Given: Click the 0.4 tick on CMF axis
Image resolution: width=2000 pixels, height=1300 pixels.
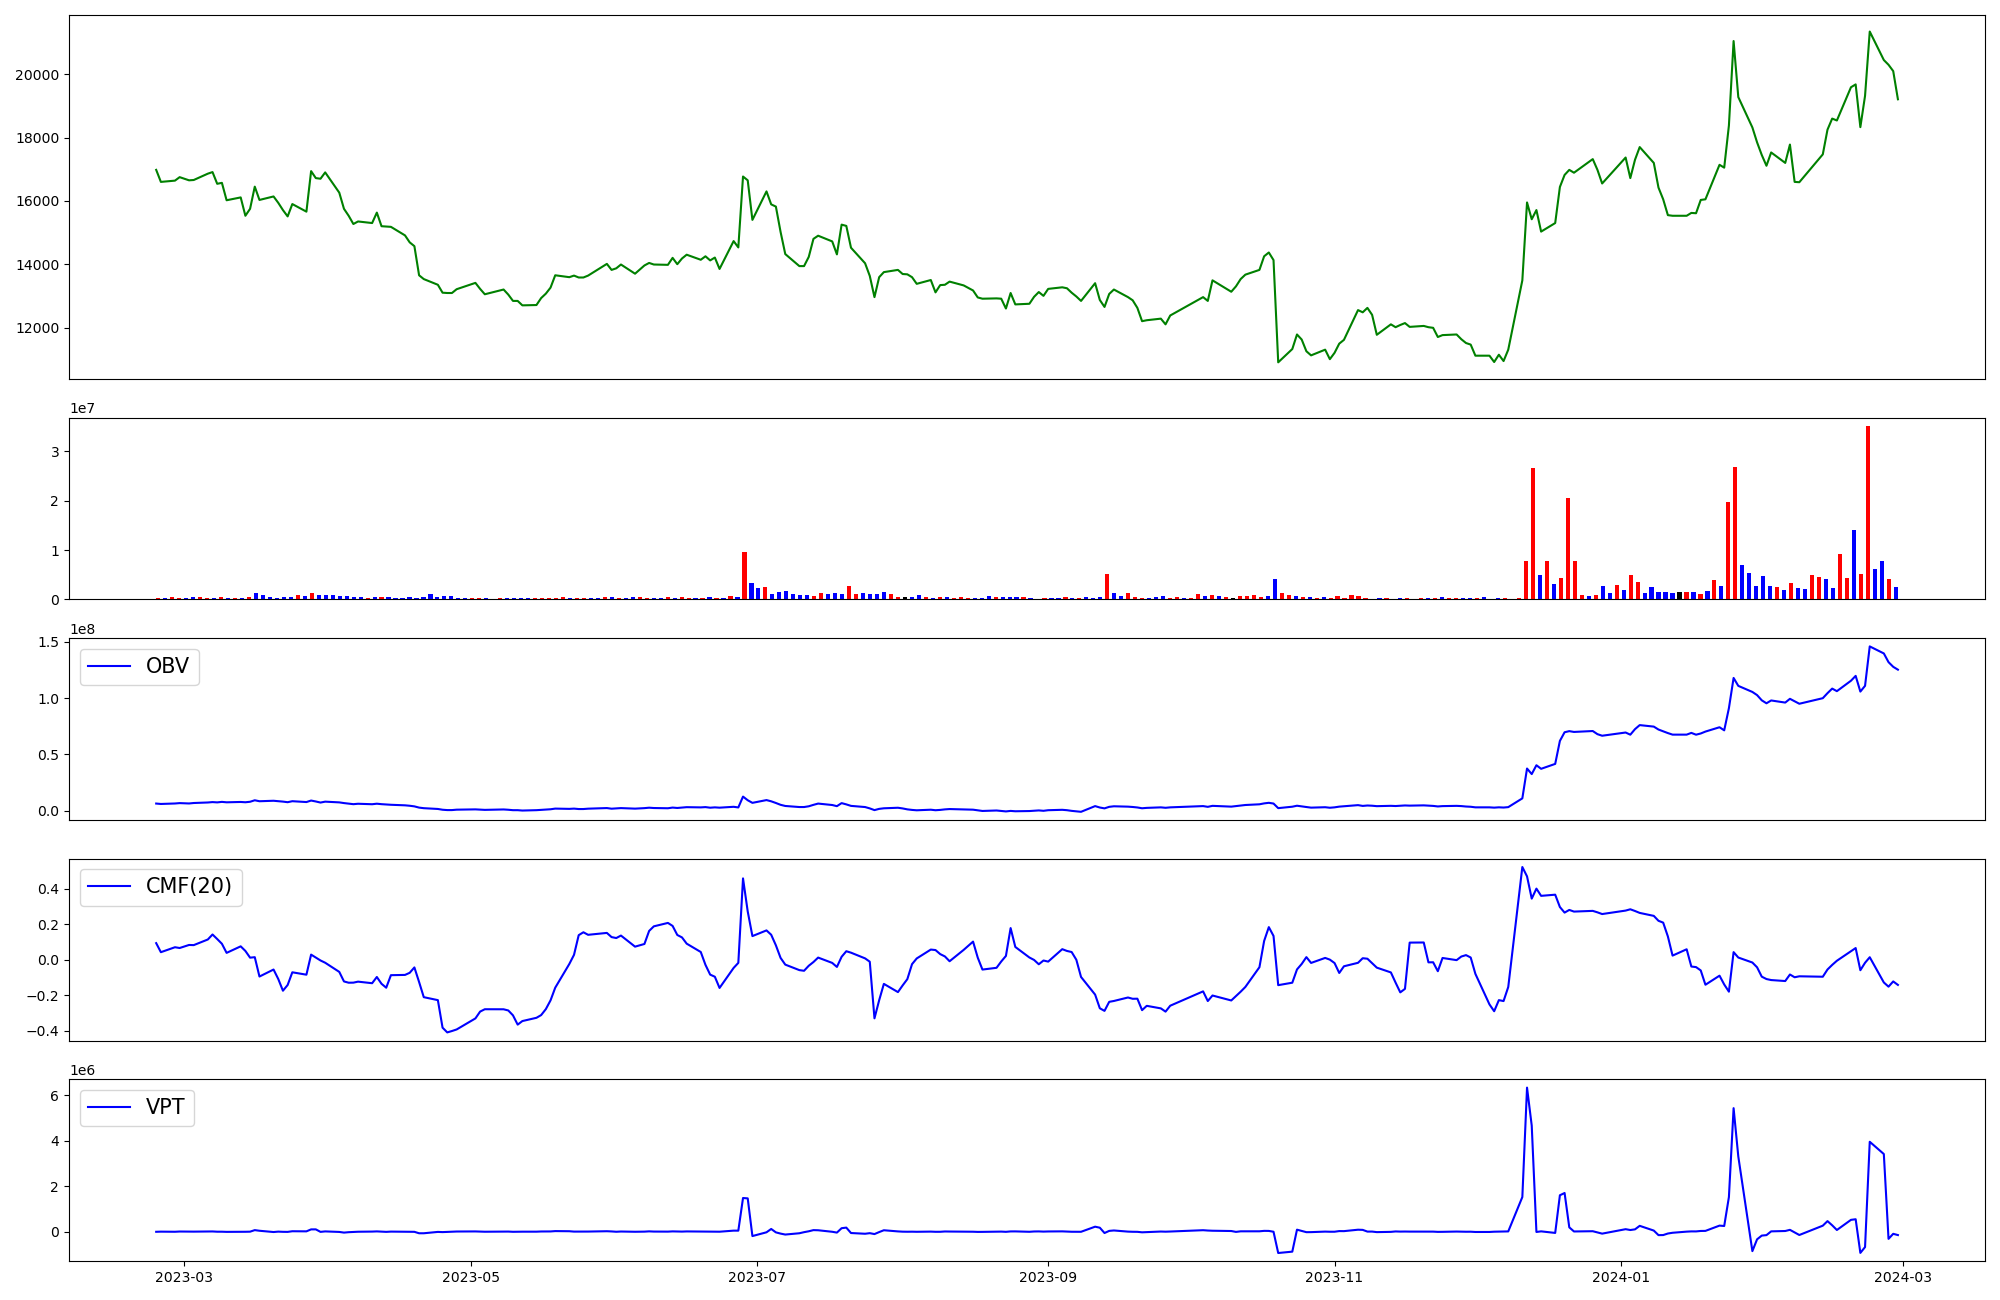Looking at the screenshot, I should pyautogui.click(x=47, y=889).
